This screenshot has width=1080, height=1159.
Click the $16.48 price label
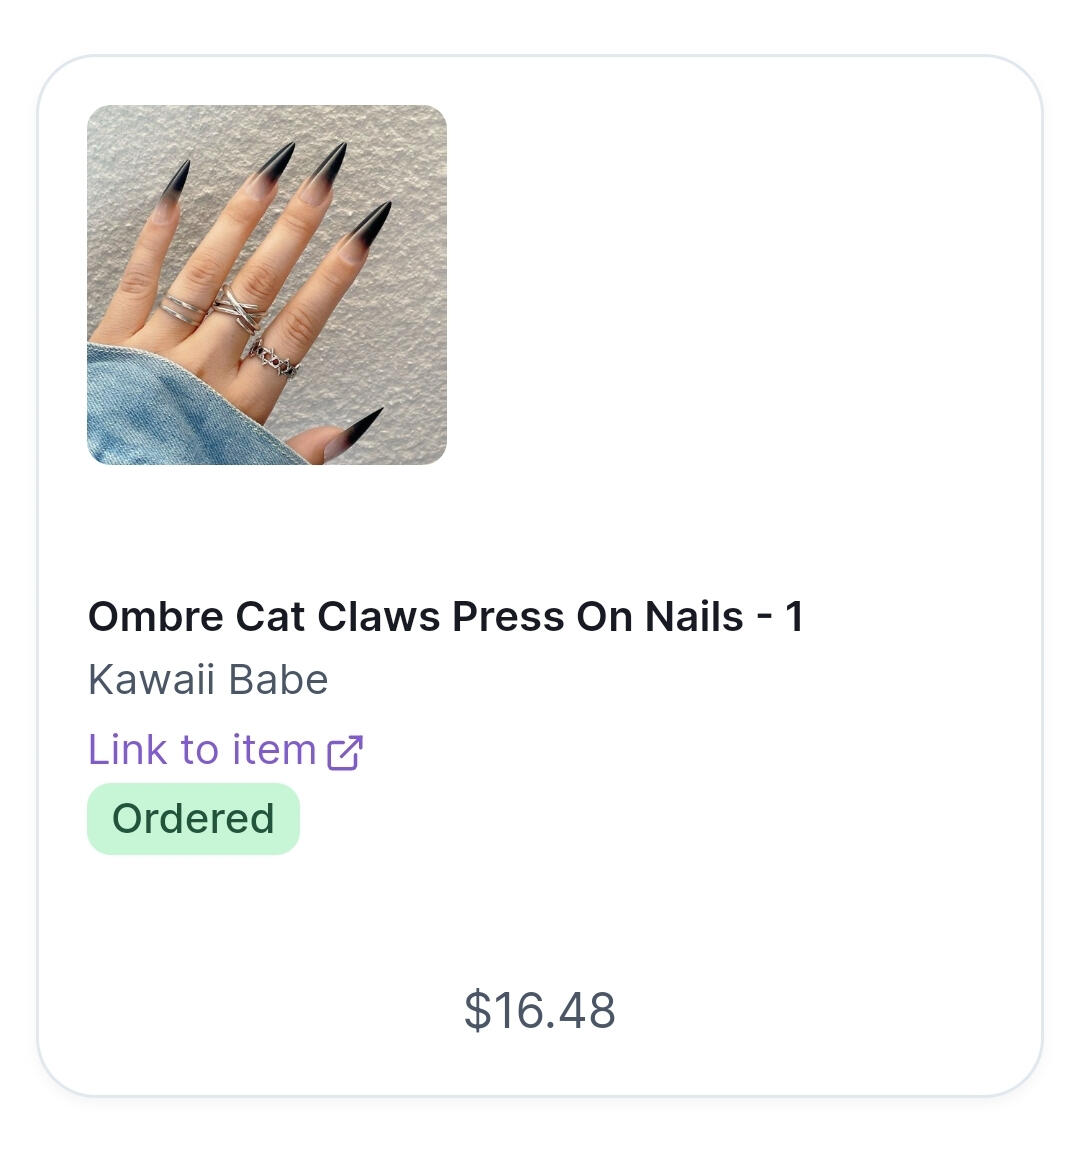pyautogui.click(x=540, y=1010)
